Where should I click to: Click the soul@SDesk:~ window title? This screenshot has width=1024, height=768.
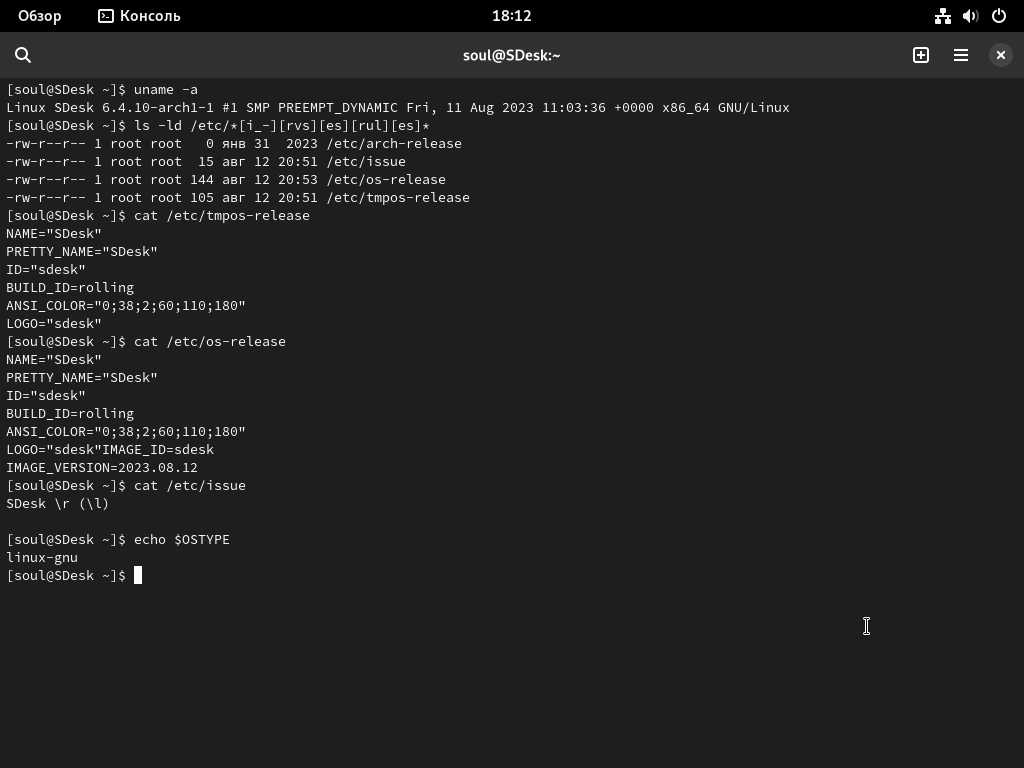click(511, 56)
